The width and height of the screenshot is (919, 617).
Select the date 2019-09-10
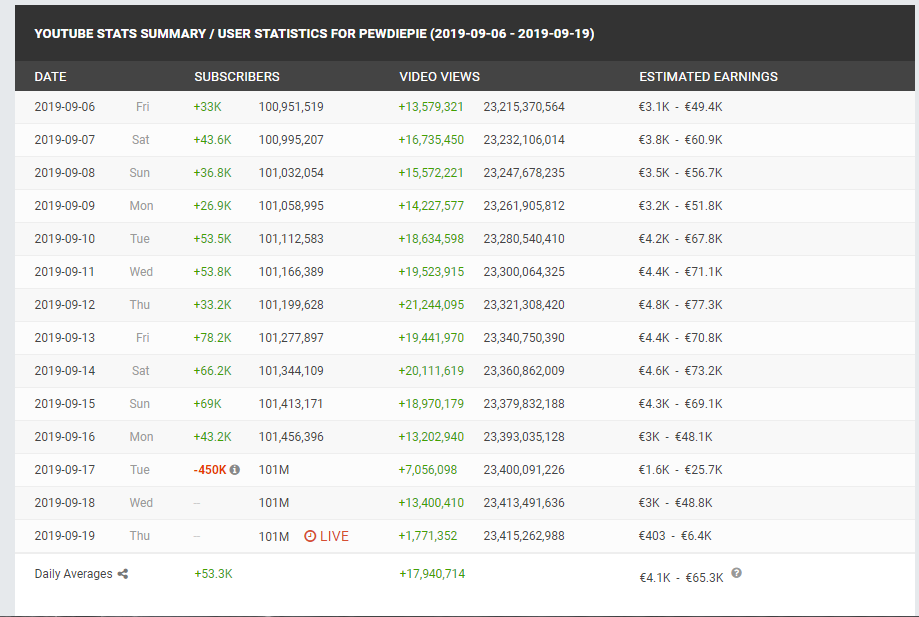(x=64, y=239)
